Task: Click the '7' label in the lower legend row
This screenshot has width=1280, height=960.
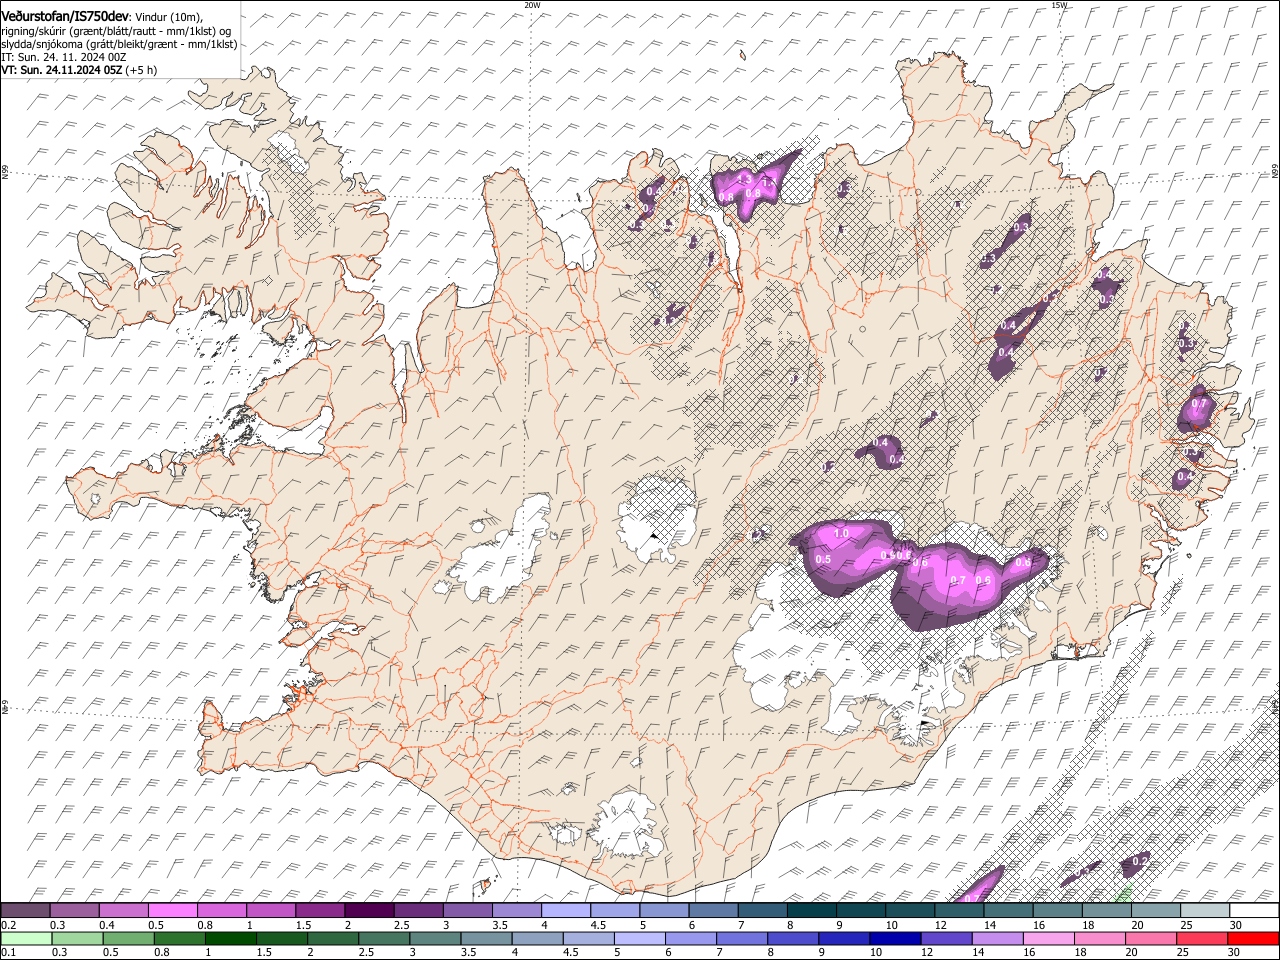Action: point(719,953)
